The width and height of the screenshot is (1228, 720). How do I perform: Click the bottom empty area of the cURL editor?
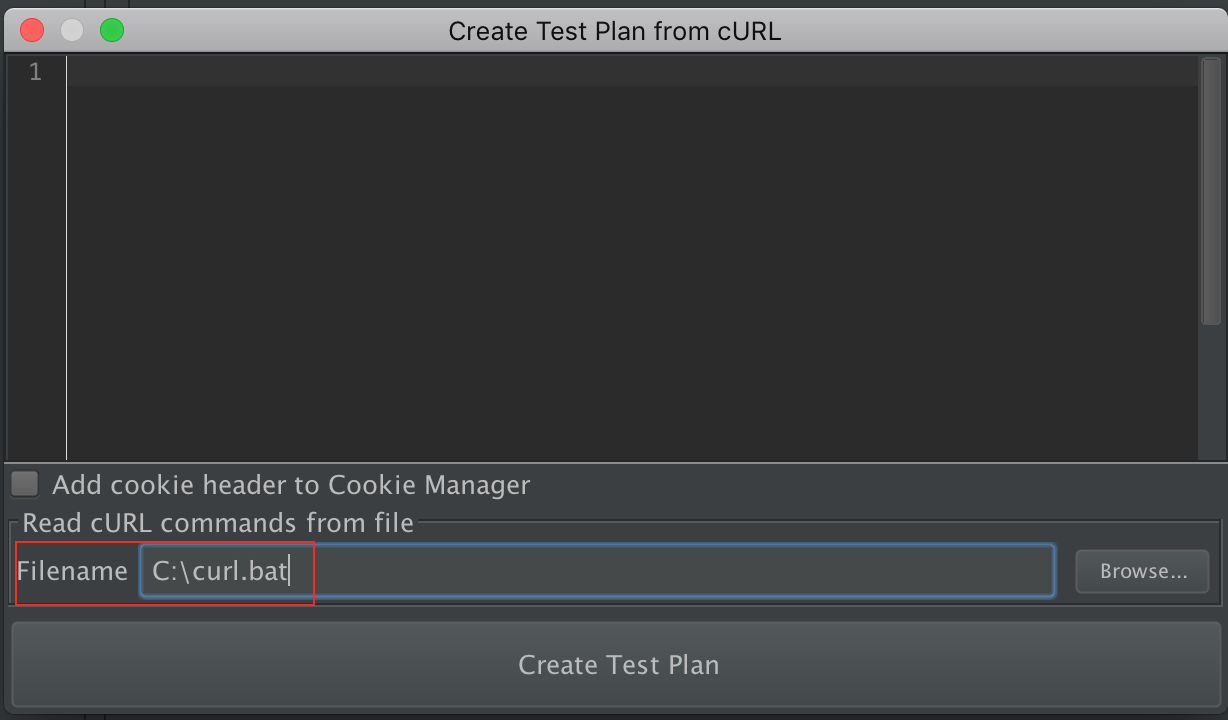(630, 430)
